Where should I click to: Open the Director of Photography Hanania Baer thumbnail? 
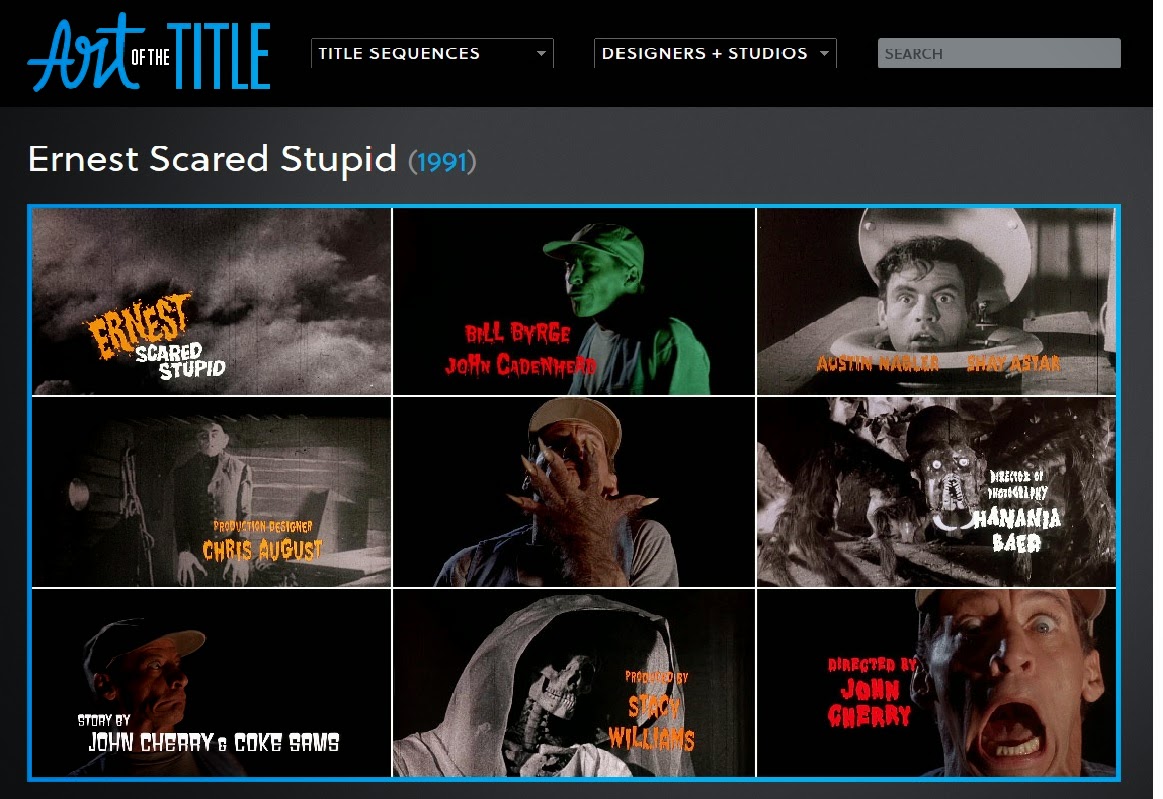point(936,492)
